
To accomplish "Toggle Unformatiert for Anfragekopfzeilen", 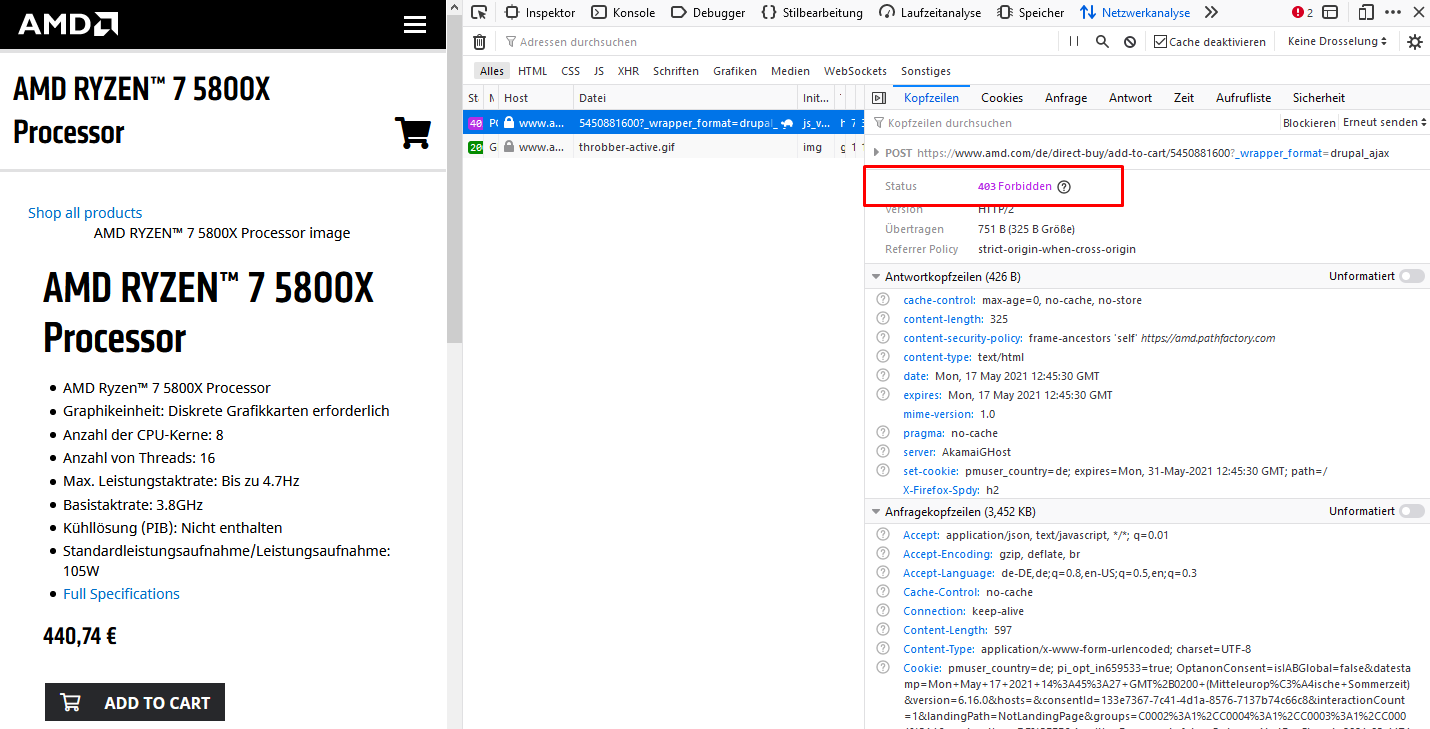I will pyautogui.click(x=1412, y=511).
